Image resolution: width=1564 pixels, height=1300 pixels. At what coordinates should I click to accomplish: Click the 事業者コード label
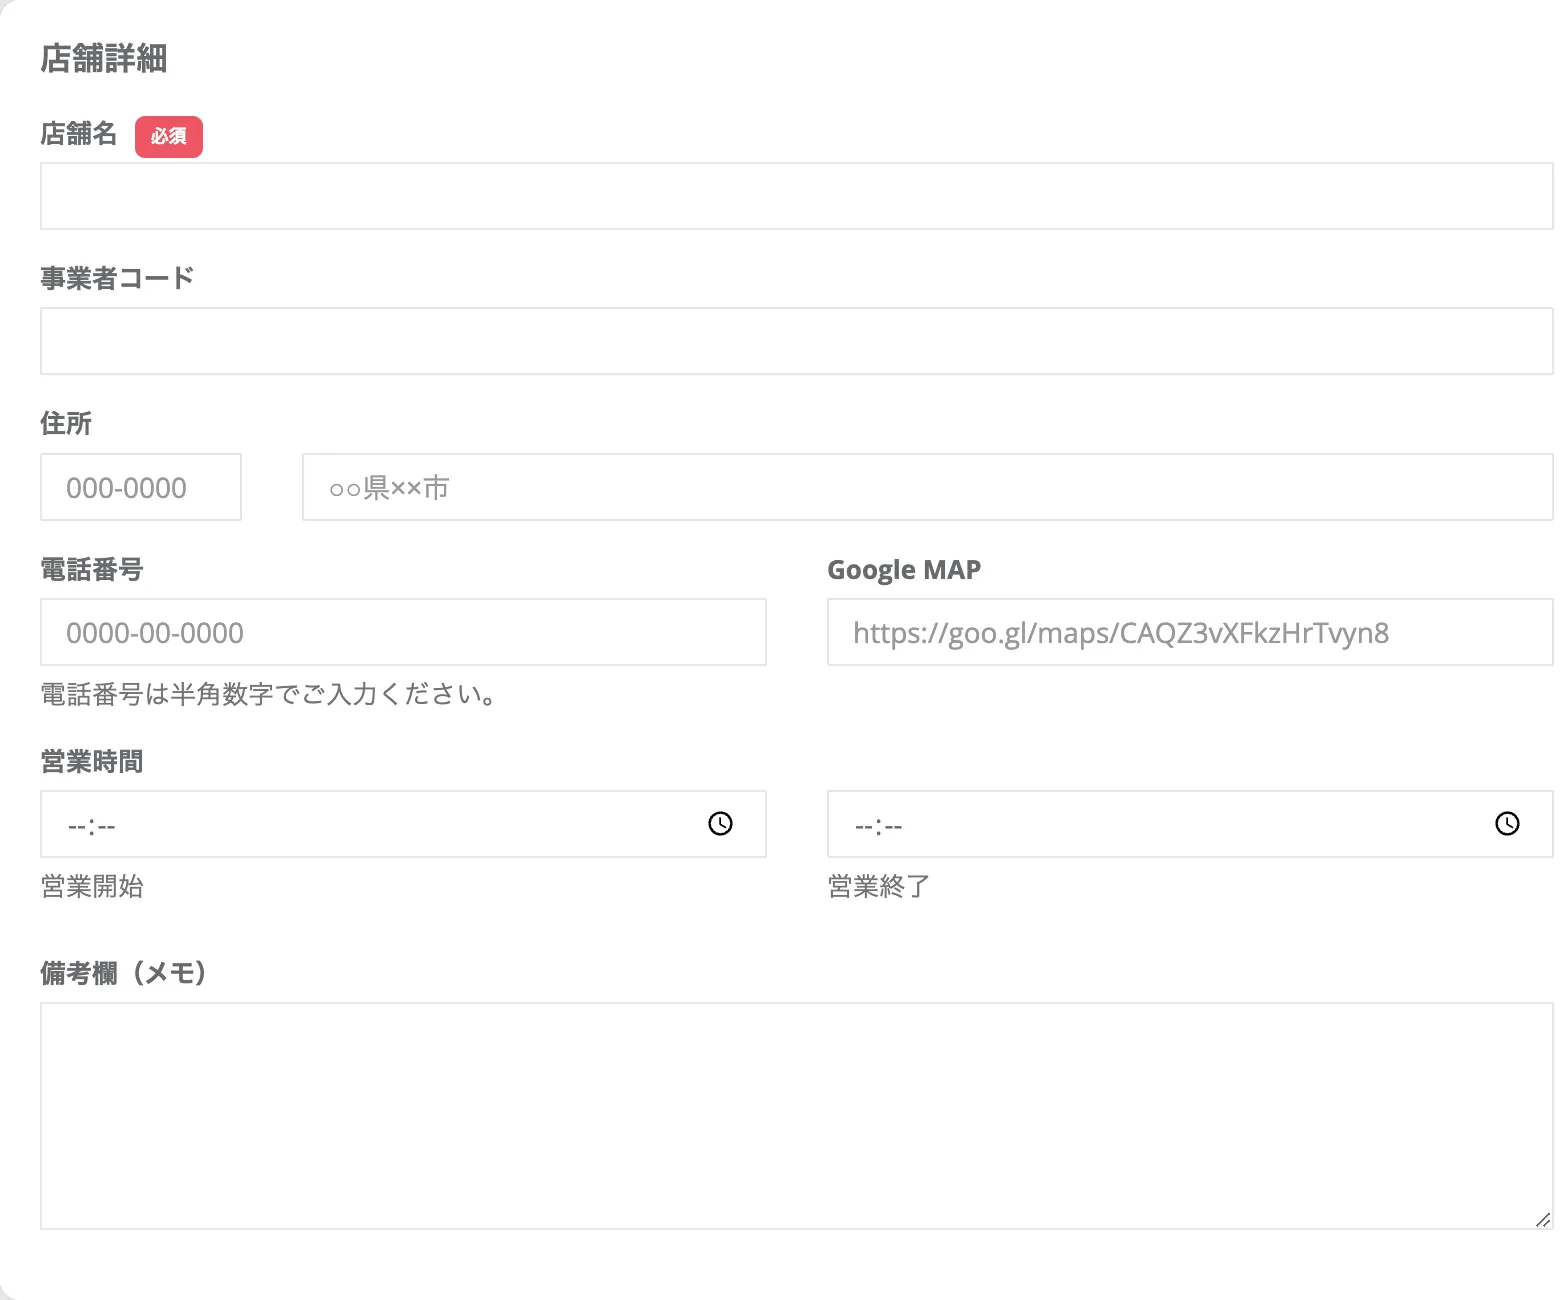[x=117, y=278]
